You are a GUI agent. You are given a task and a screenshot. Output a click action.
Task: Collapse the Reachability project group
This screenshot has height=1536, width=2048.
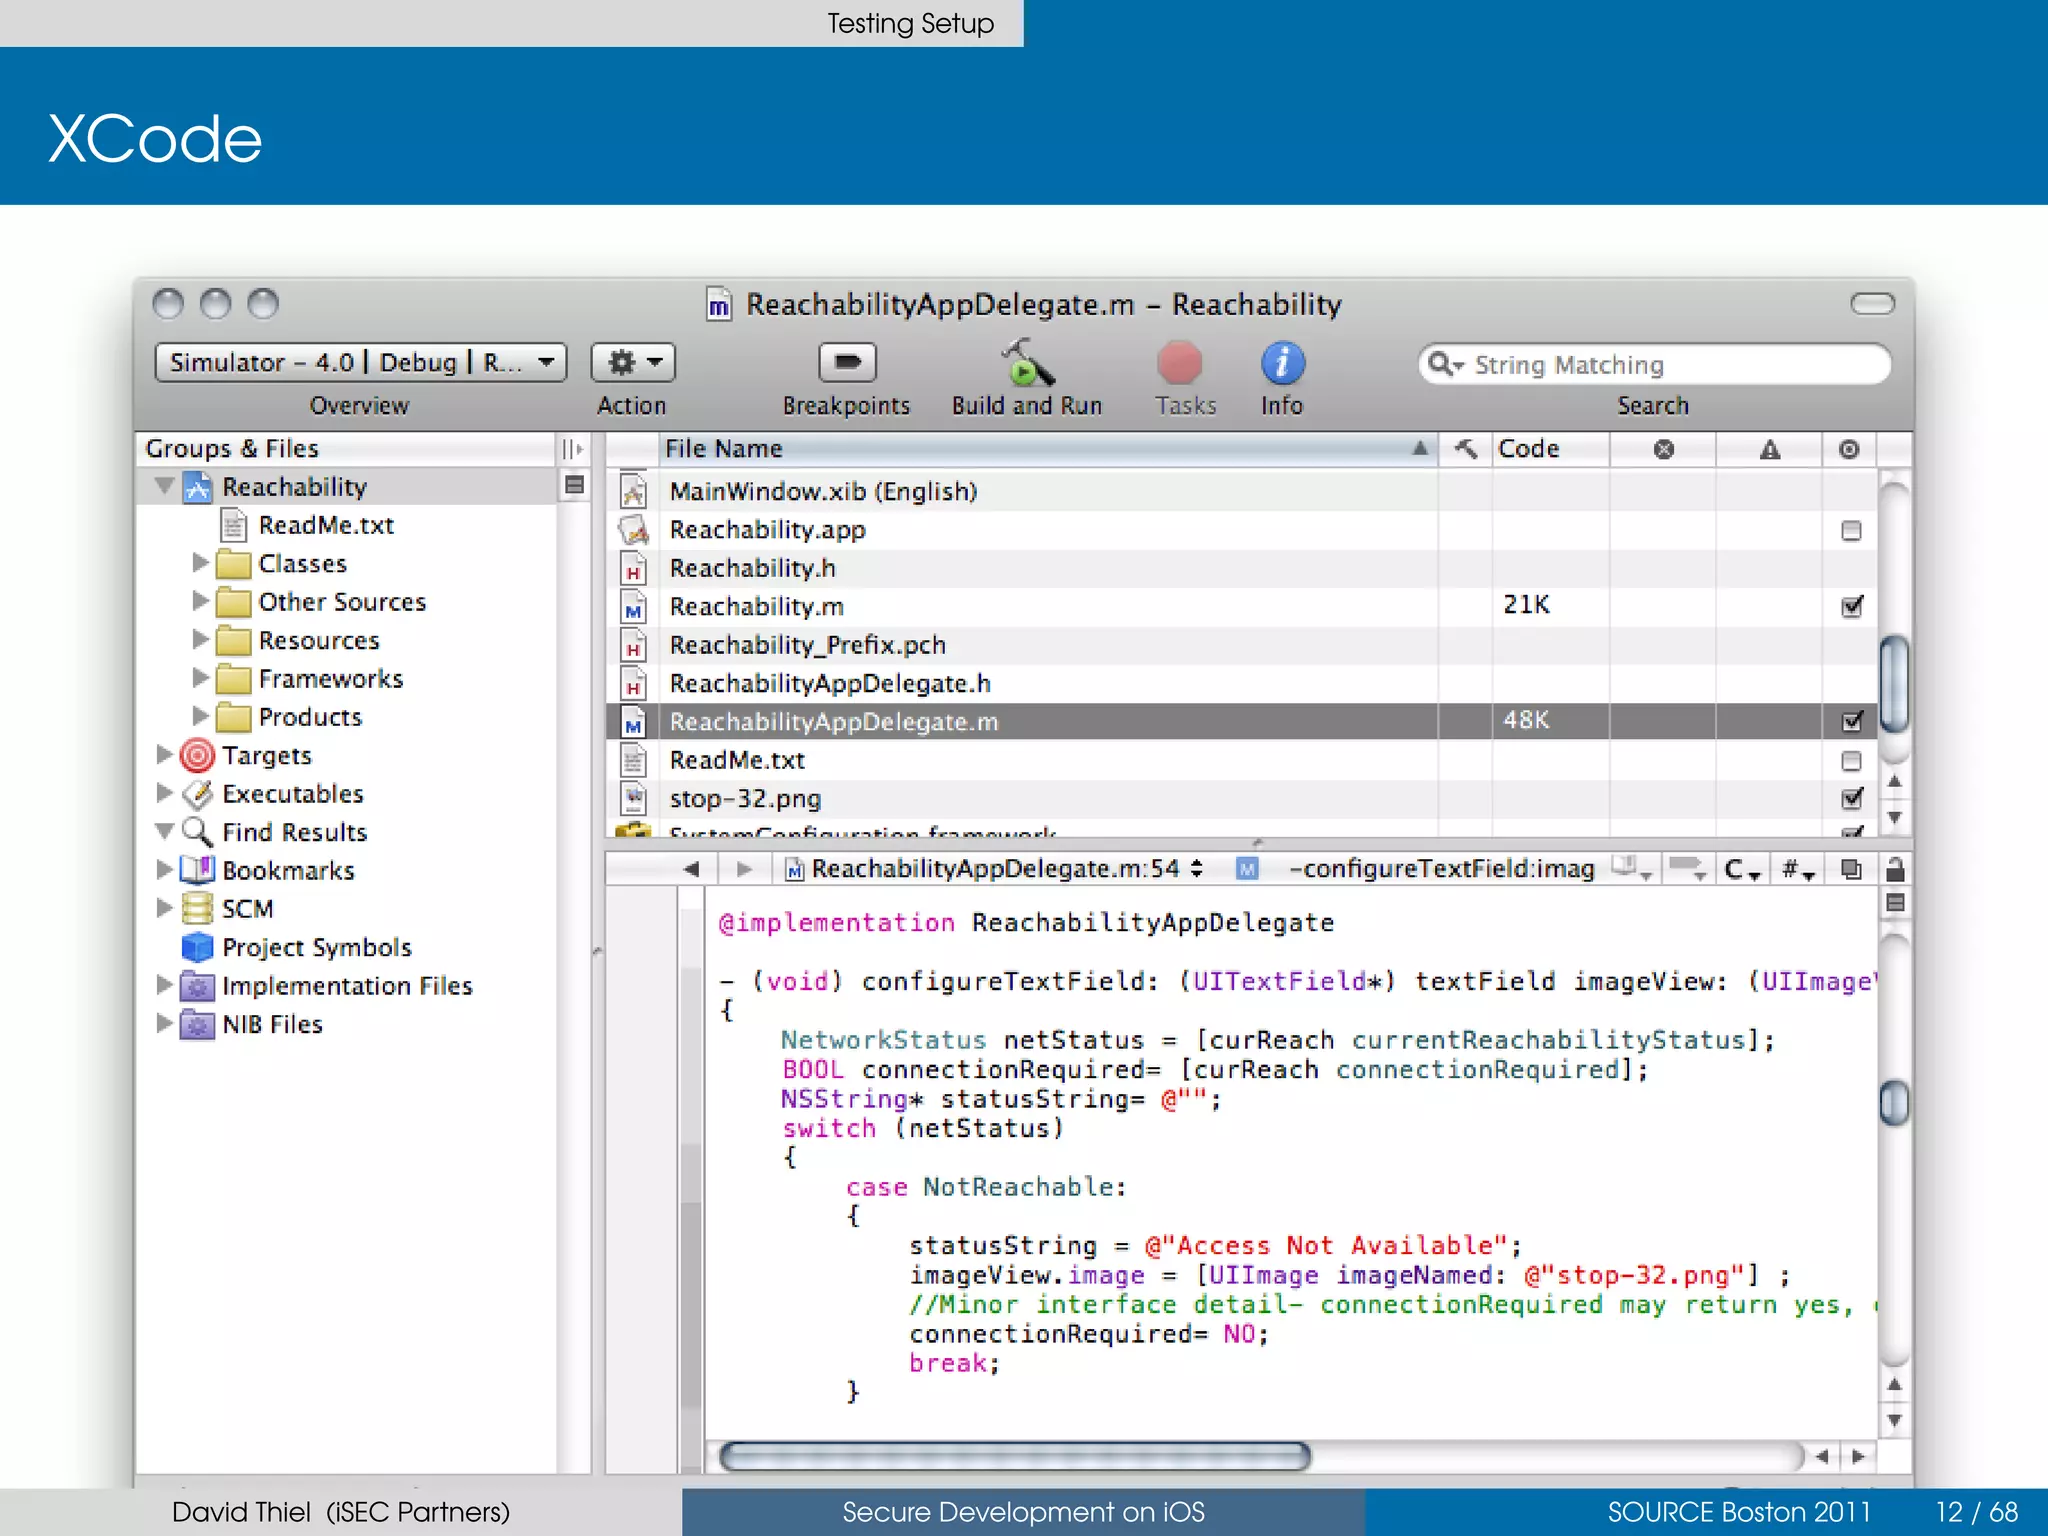[x=165, y=487]
